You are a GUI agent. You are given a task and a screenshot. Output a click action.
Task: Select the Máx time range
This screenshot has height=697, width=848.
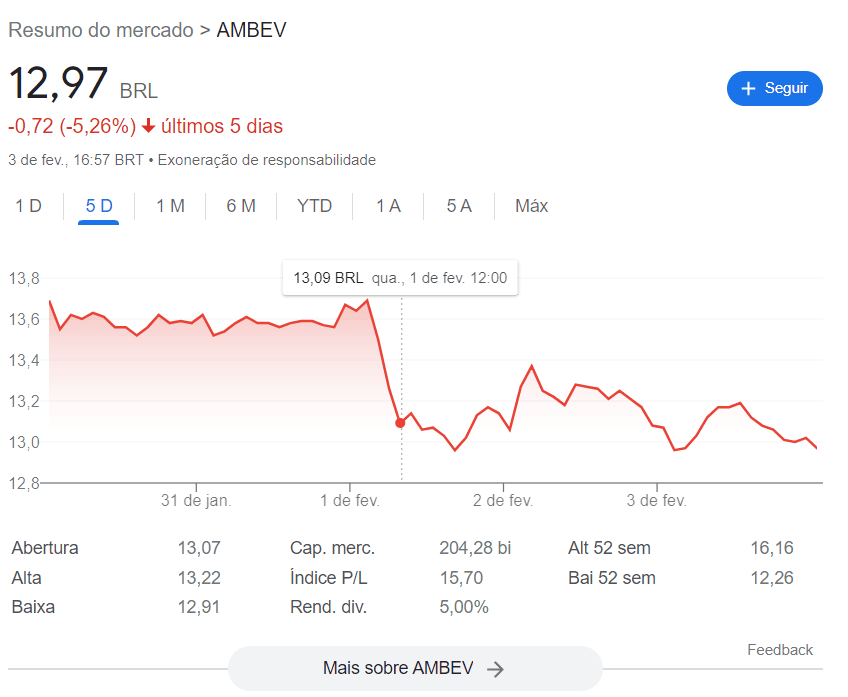pyautogui.click(x=531, y=206)
